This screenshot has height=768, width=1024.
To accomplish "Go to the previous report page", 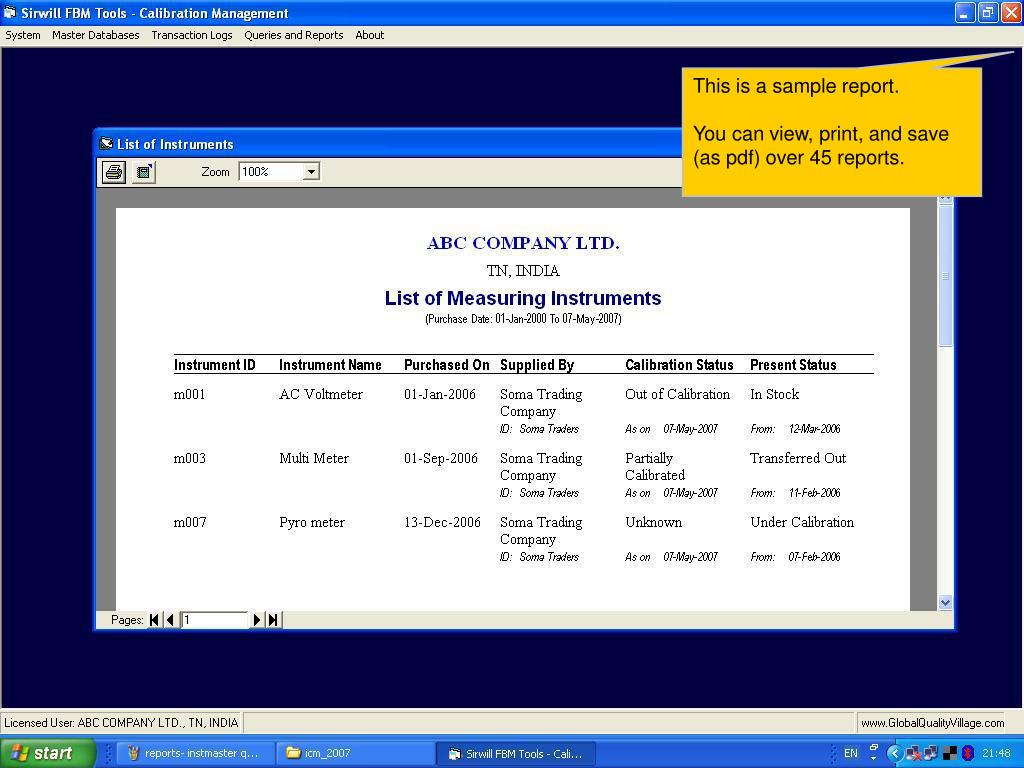I will point(170,620).
